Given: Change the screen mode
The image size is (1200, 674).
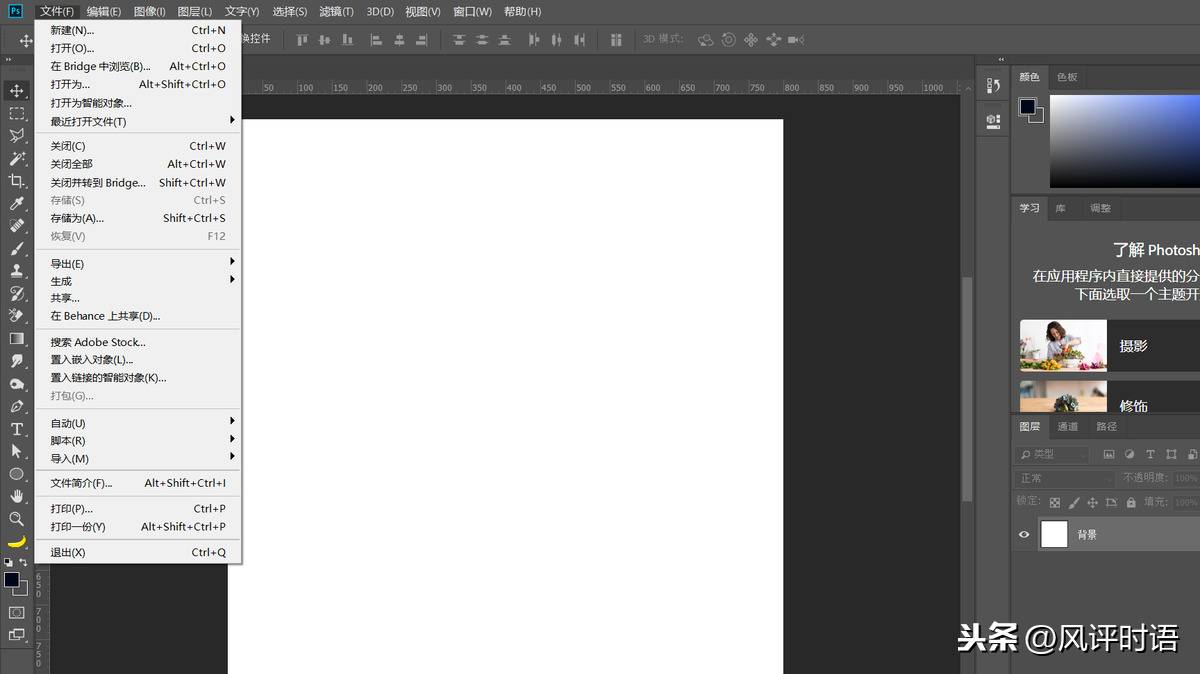Looking at the screenshot, I should click(x=17, y=634).
